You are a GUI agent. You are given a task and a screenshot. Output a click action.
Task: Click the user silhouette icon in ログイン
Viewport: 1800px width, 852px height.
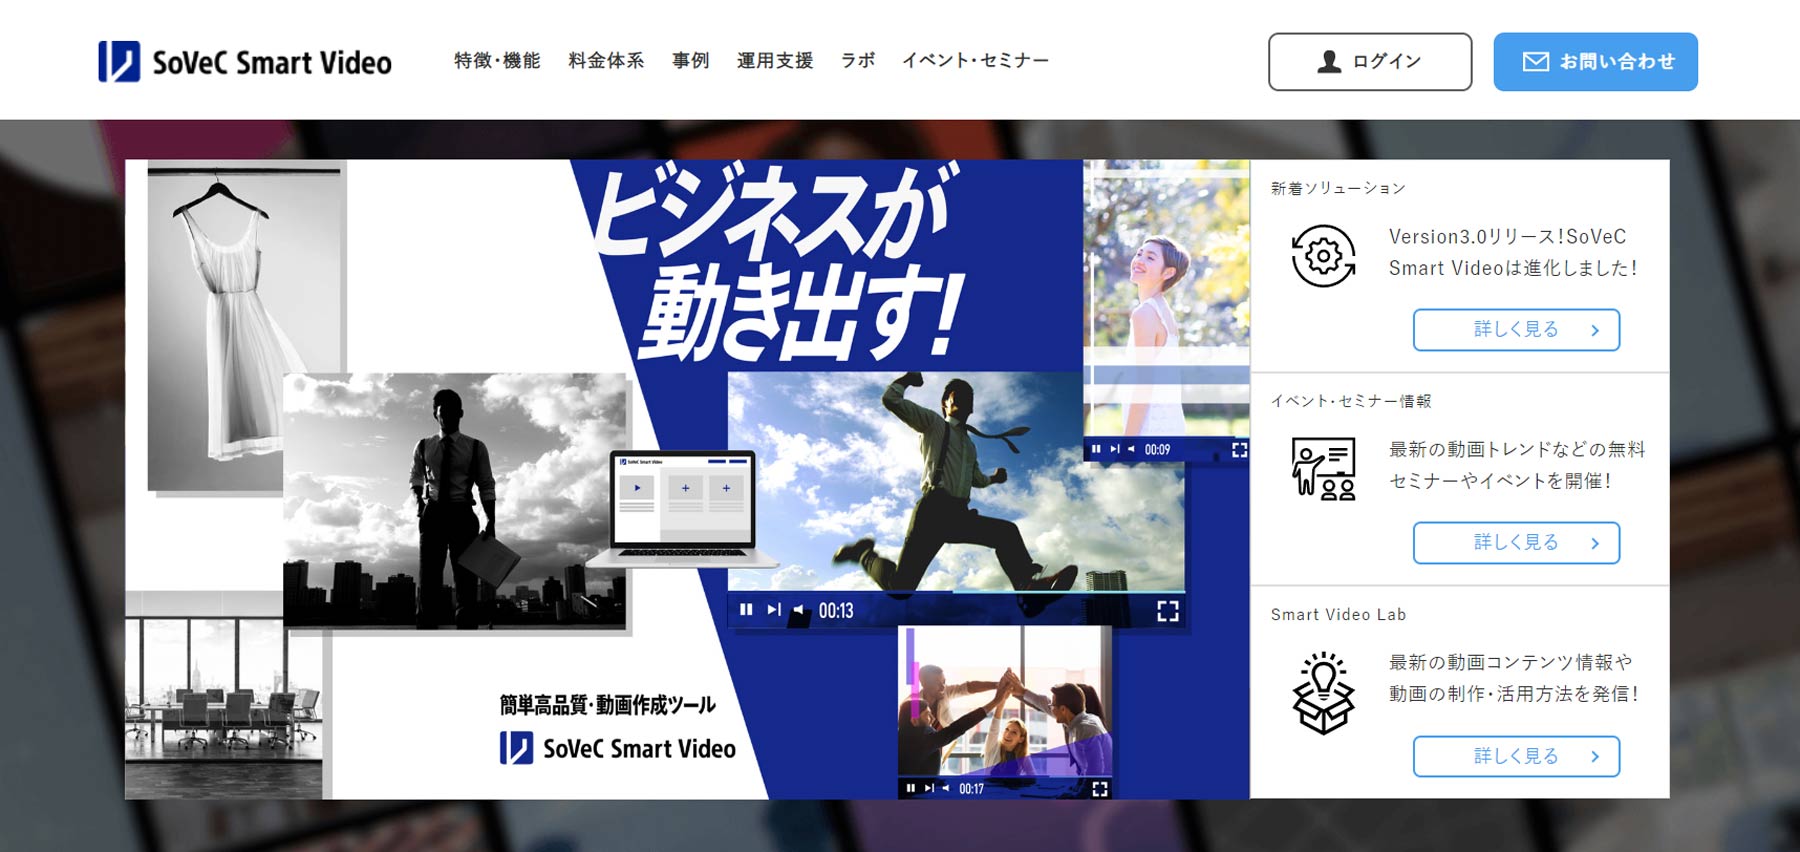[1329, 62]
